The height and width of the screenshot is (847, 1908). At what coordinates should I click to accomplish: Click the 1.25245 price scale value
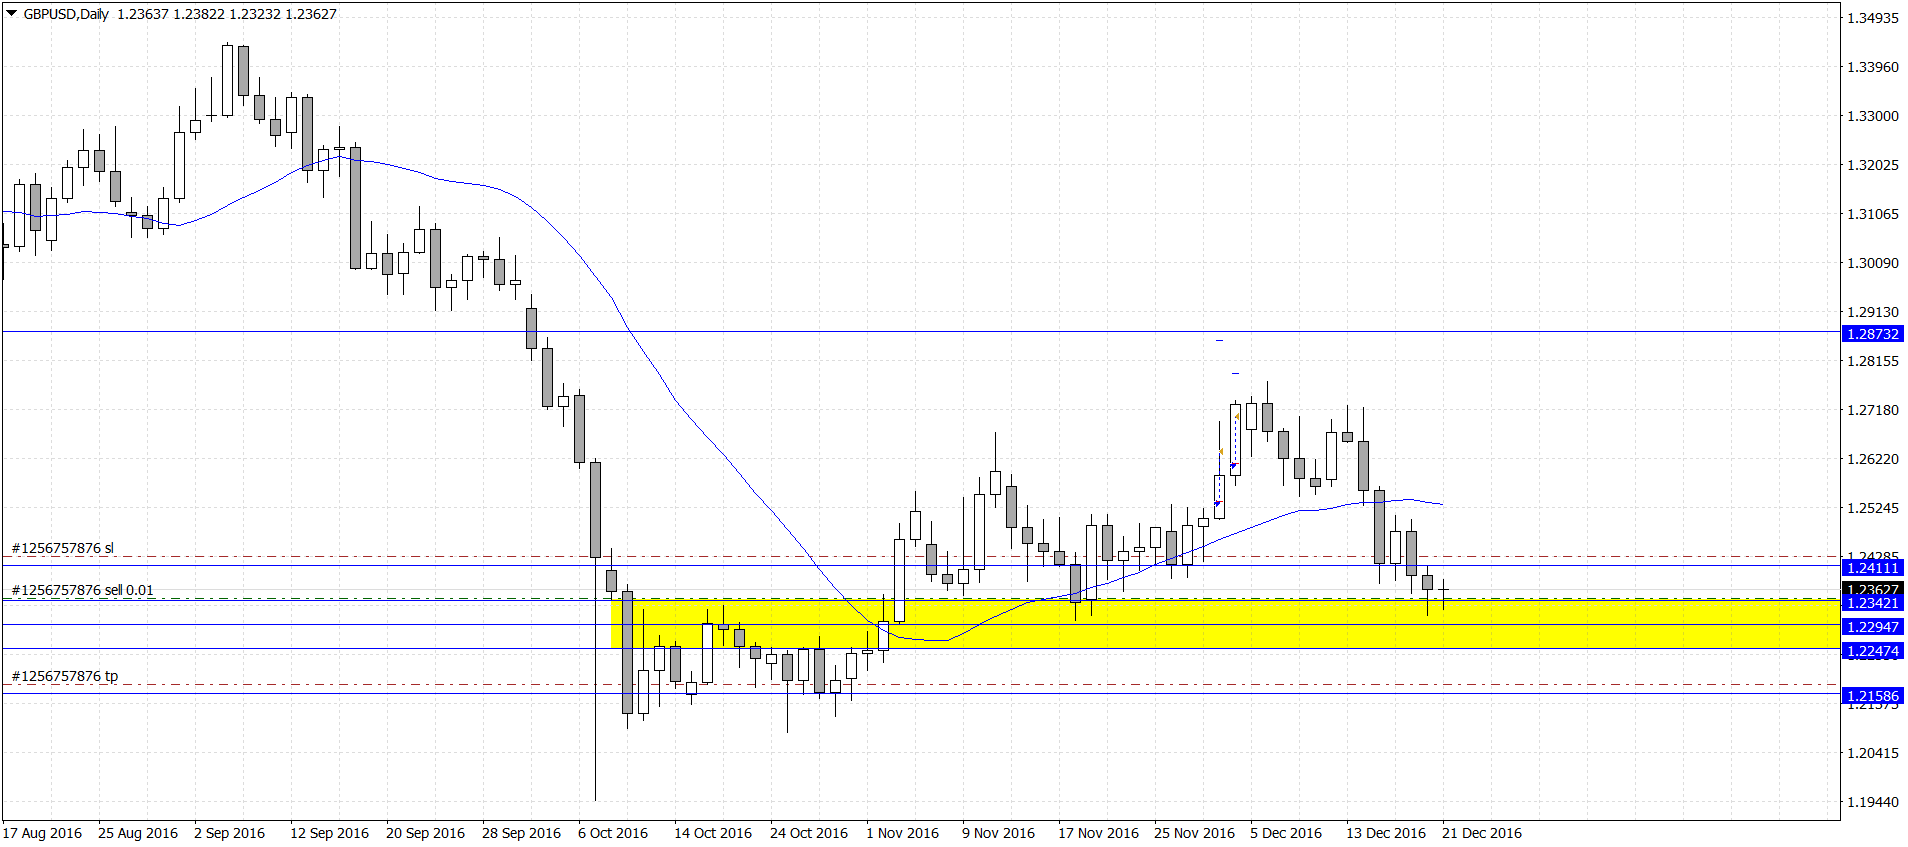[x=1873, y=508]
